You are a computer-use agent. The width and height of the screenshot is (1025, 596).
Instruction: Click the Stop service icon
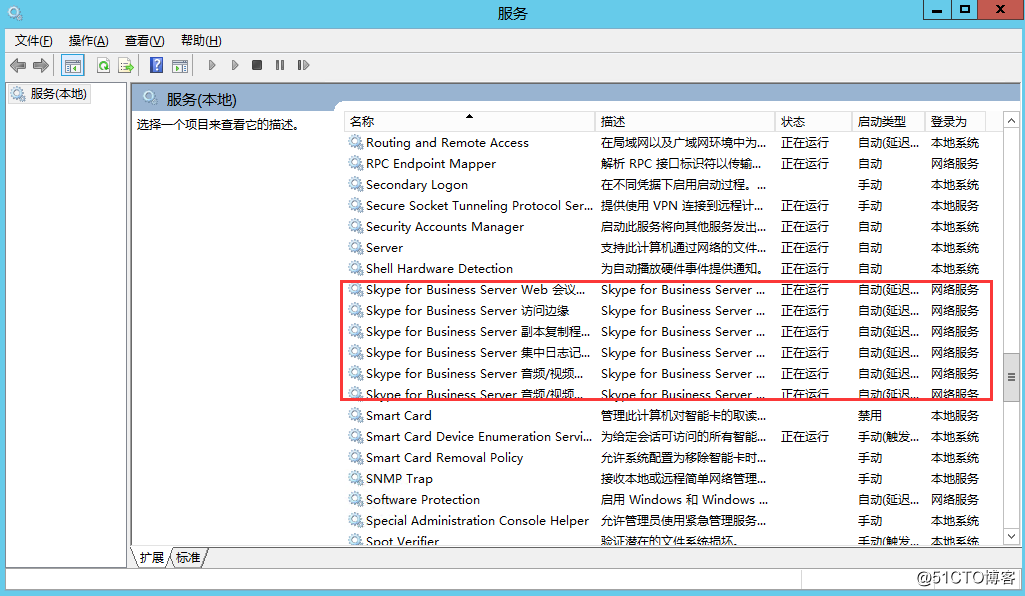click(x=257, y=65)
